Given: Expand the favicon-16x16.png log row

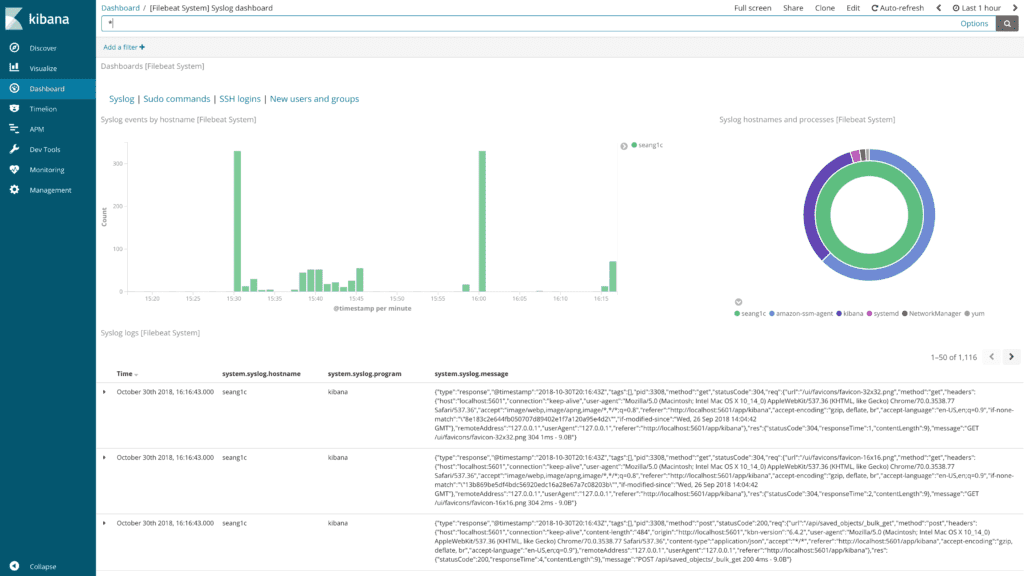Looking at the screenshot, I should click(104, 457).
